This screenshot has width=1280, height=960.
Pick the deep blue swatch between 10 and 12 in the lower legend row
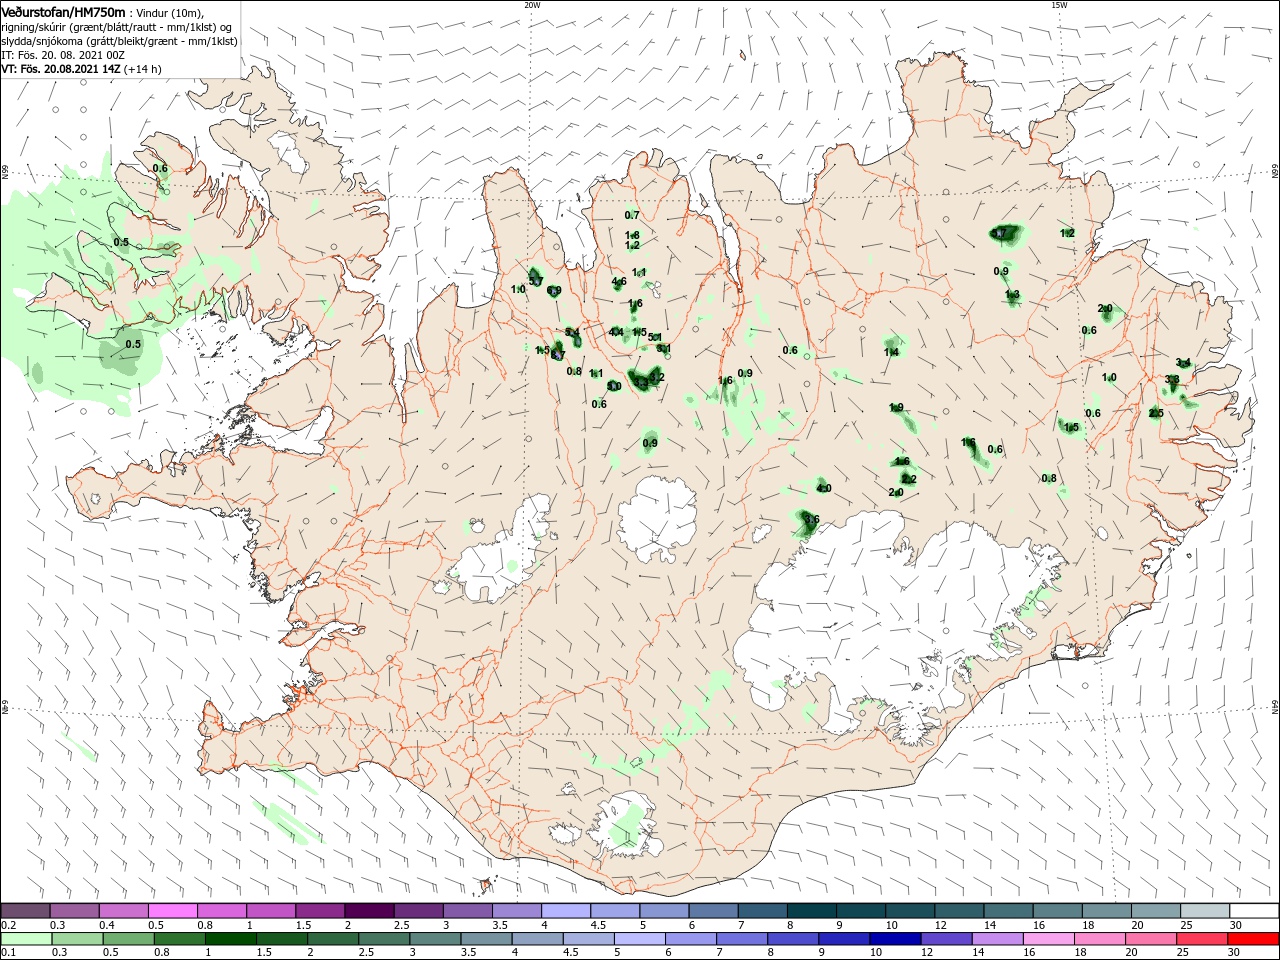tap(896, 939)
